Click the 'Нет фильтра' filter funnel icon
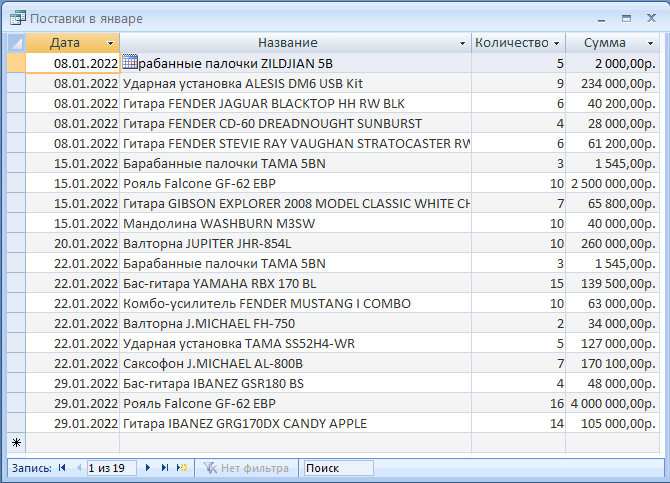This screenshot has height=483, width=670. click(x=210, y=468)
